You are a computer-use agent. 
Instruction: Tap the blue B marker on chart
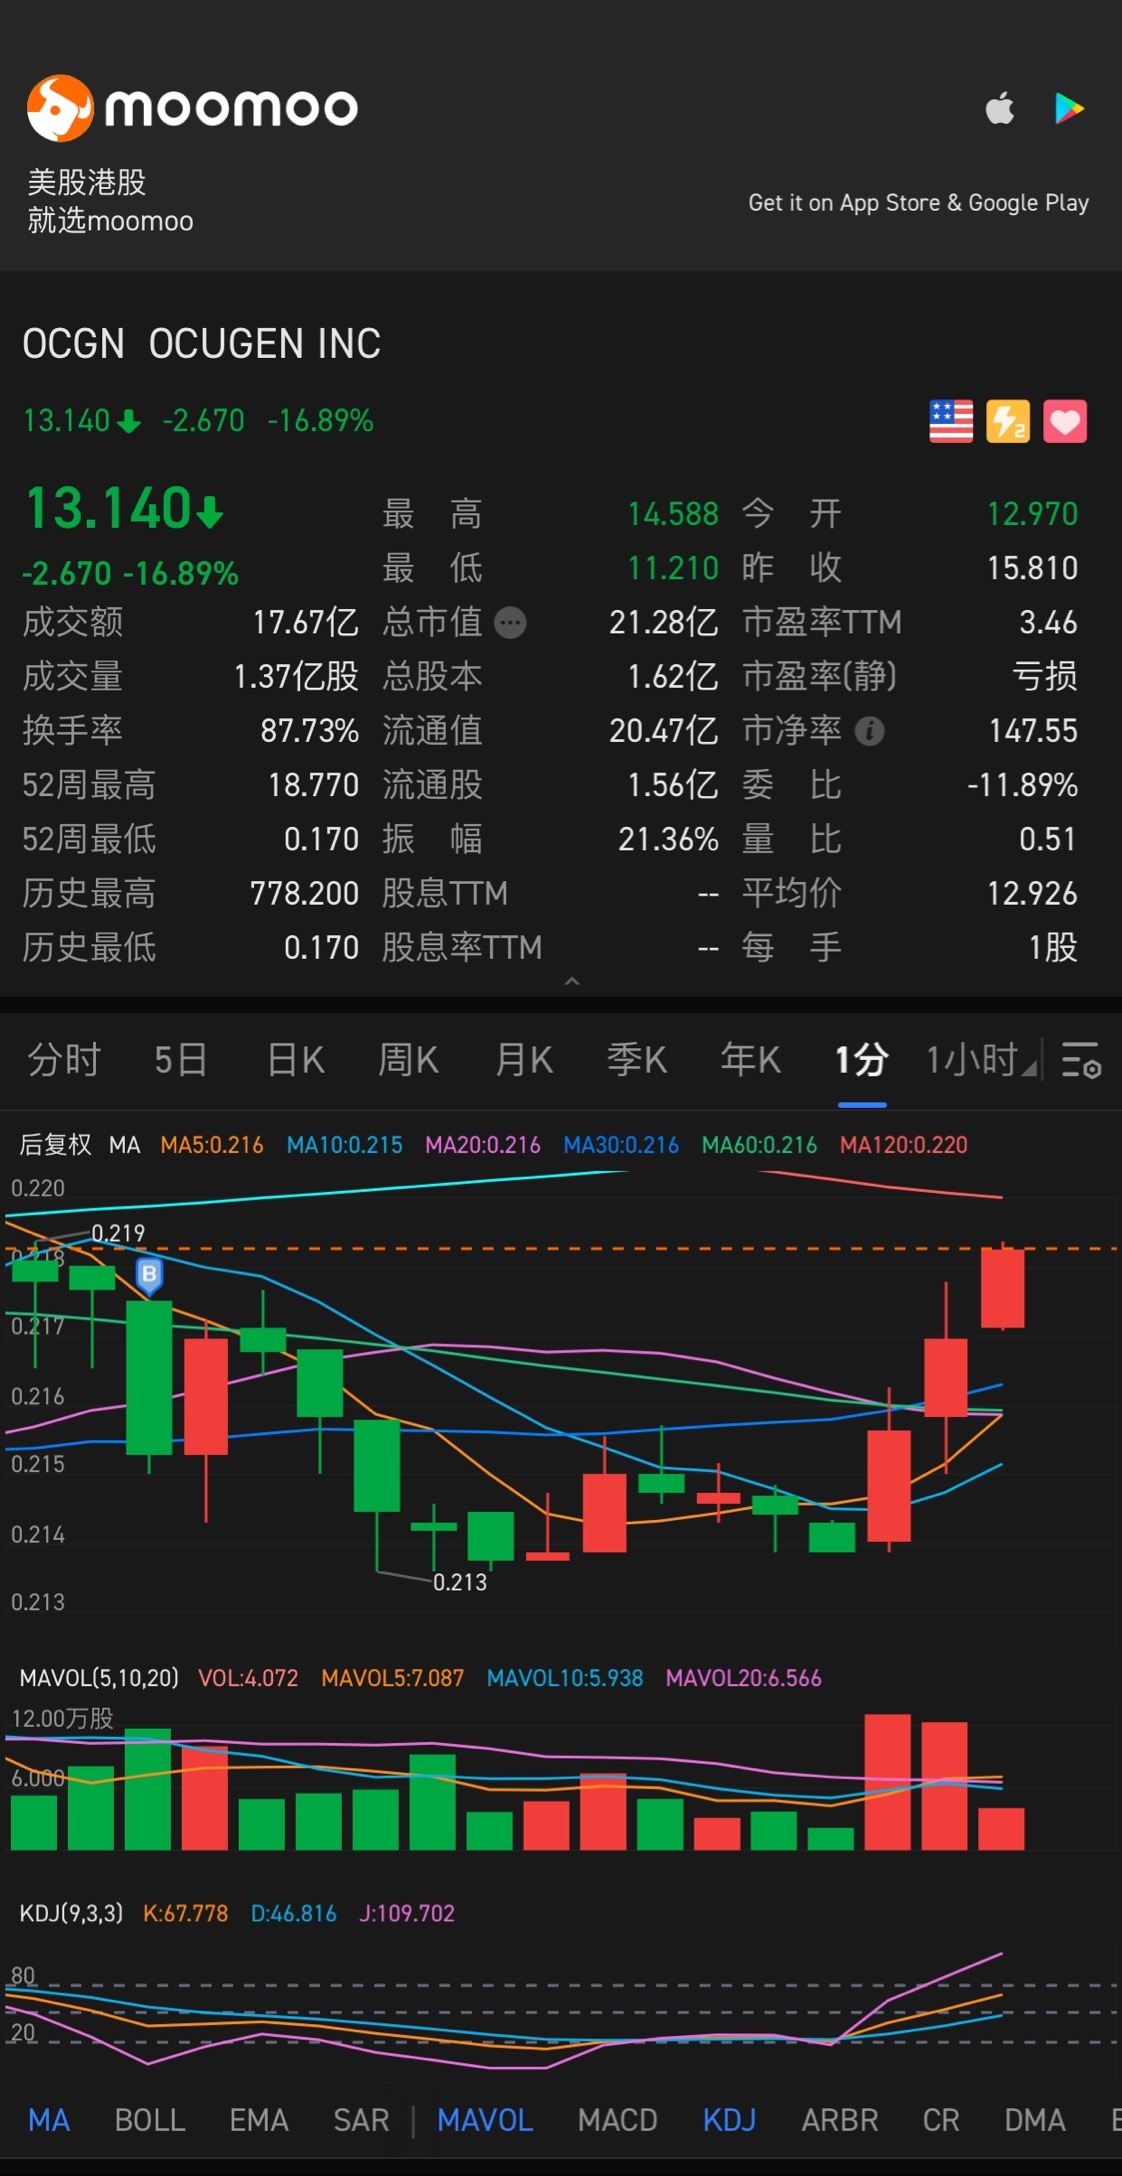[149, 1275]
